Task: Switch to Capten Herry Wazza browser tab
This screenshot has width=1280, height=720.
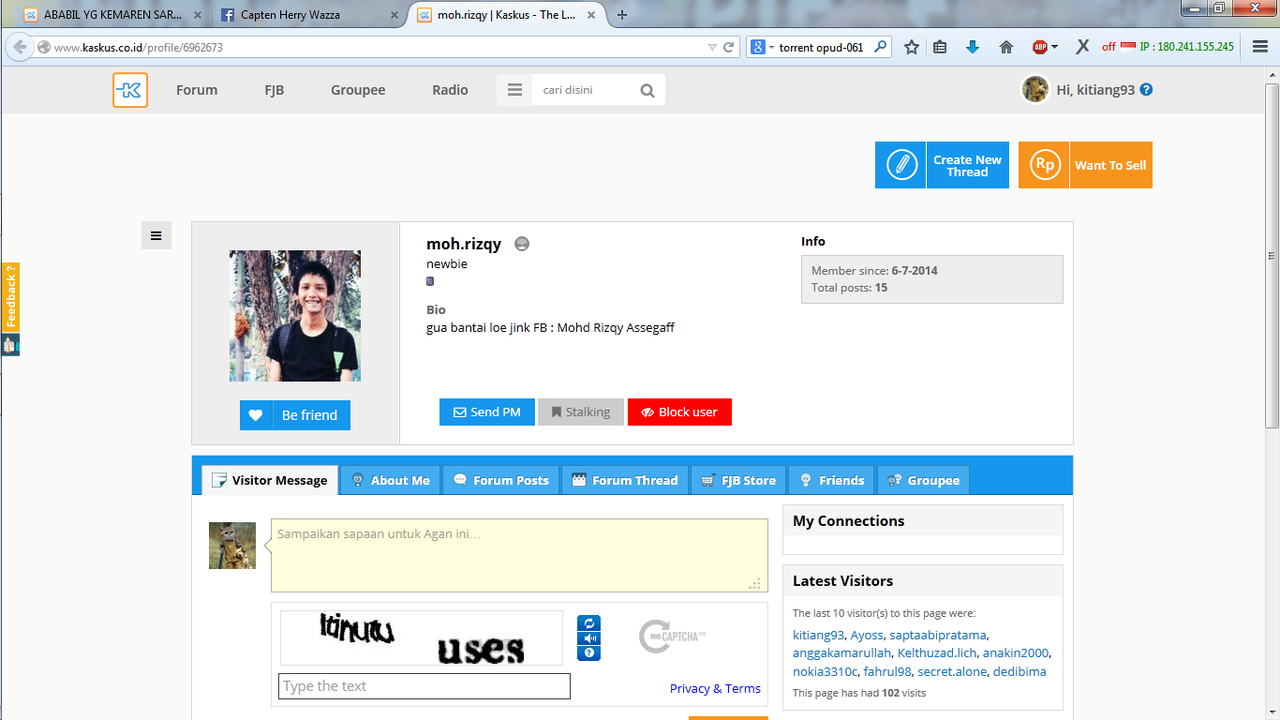Action: click(x=310, y=15)
